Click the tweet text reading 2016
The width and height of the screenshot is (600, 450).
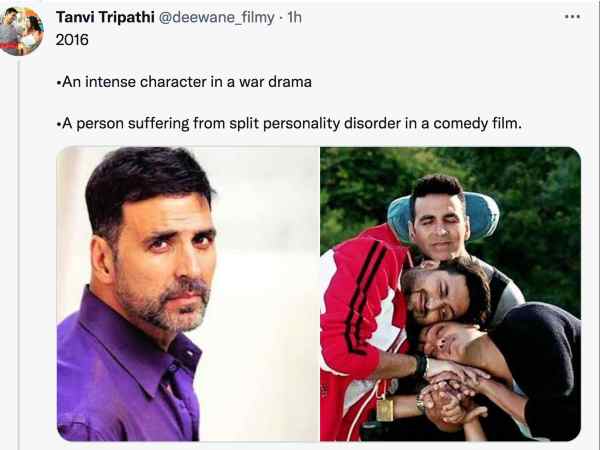(72, 40)
